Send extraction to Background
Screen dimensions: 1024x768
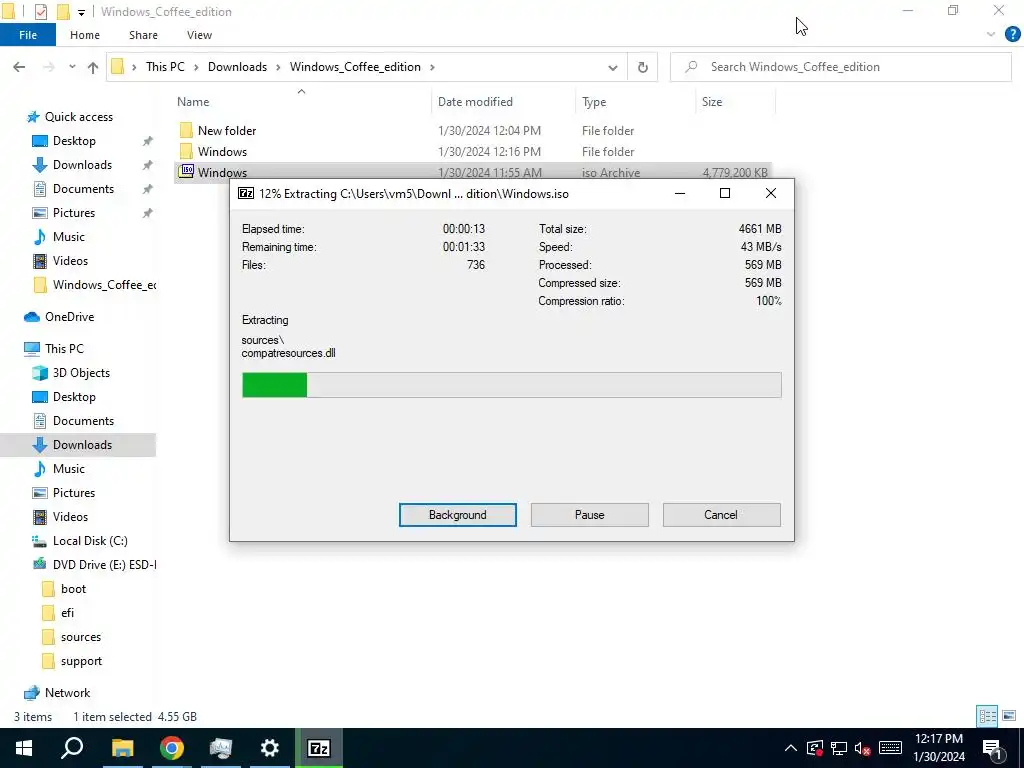point(458,515)
